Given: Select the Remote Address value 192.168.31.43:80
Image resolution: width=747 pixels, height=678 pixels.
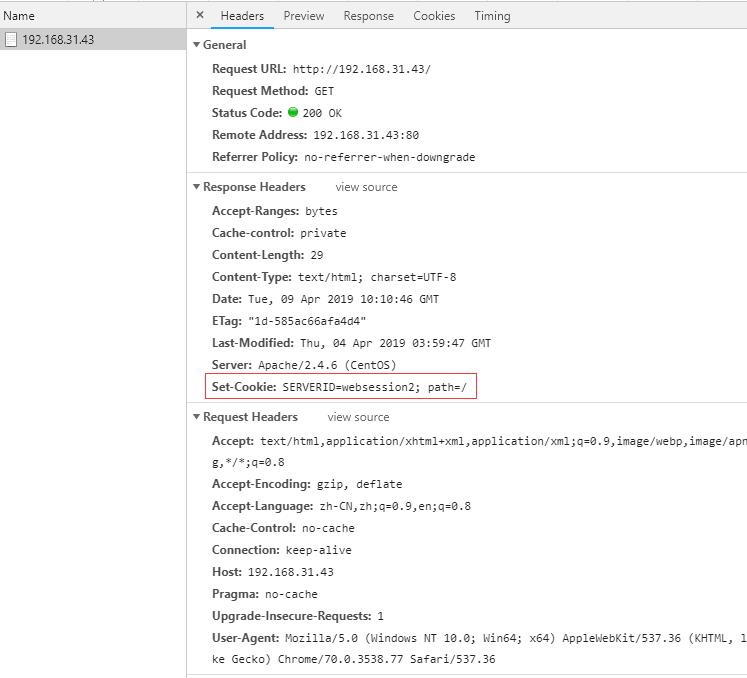Looking at the screenshot, I should 366,135.
